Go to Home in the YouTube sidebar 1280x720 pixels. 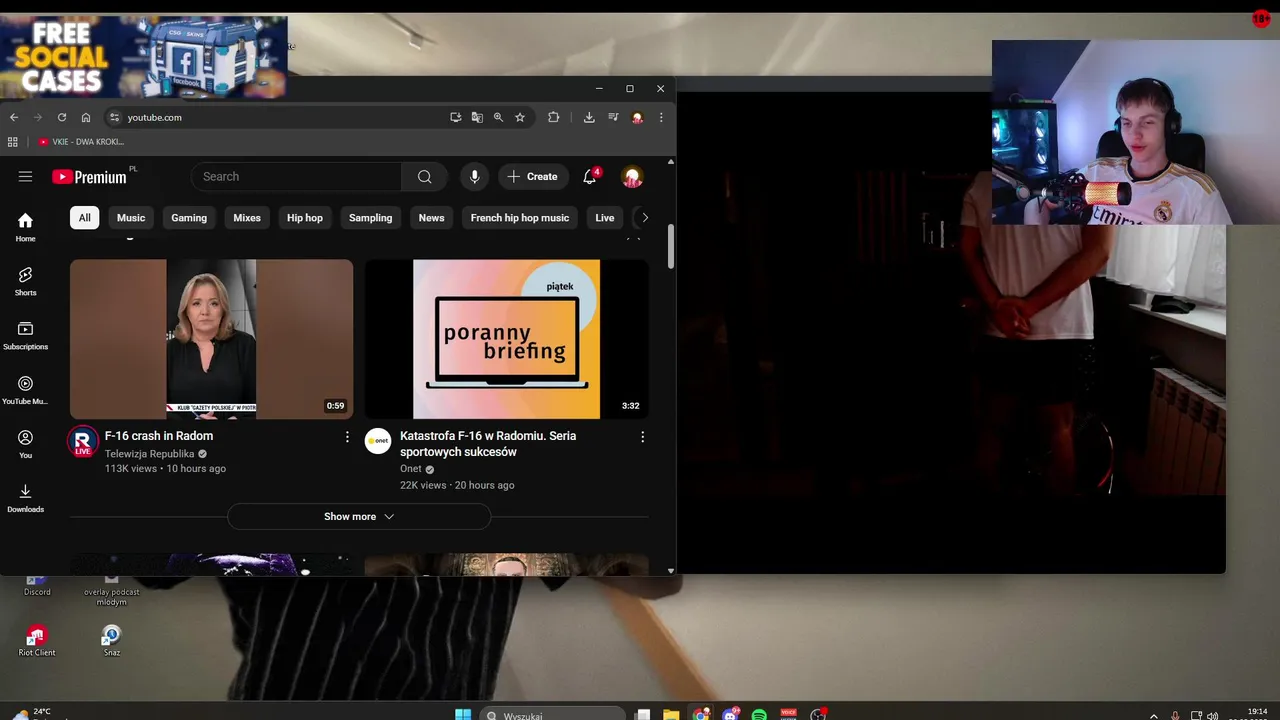25,227
